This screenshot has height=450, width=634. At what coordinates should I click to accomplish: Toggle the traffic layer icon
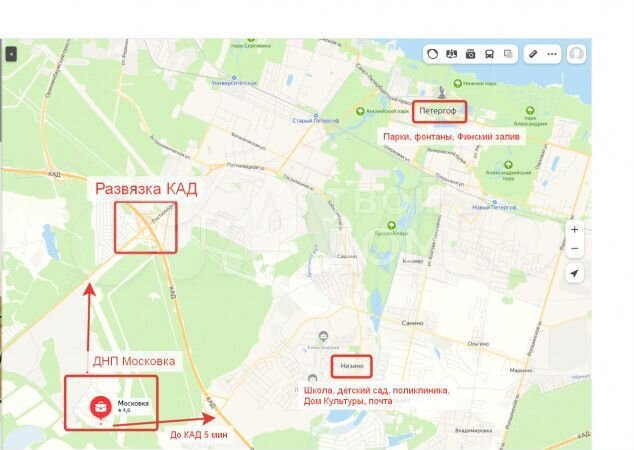point(433,54)
